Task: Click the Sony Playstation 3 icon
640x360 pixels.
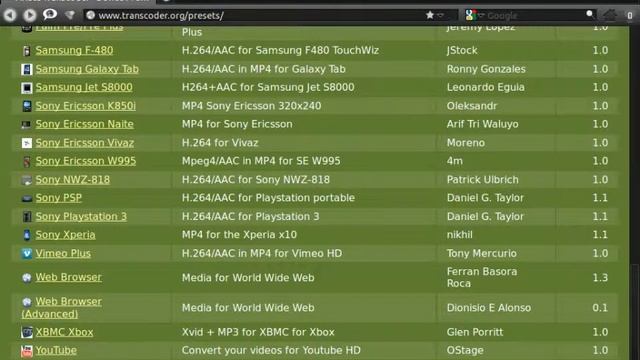Action: point(27,217)
